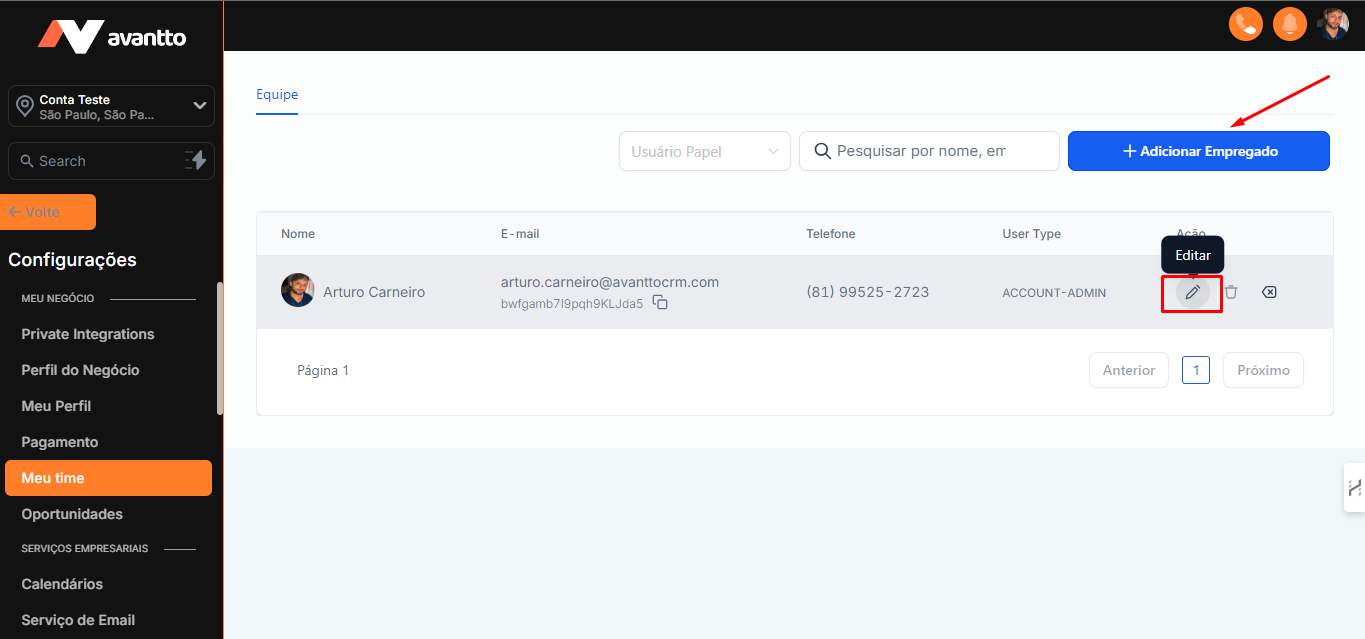The image size is (1365, 639).
Task: Click the copy icon beside user ID
Action: (x=660, y=303)
